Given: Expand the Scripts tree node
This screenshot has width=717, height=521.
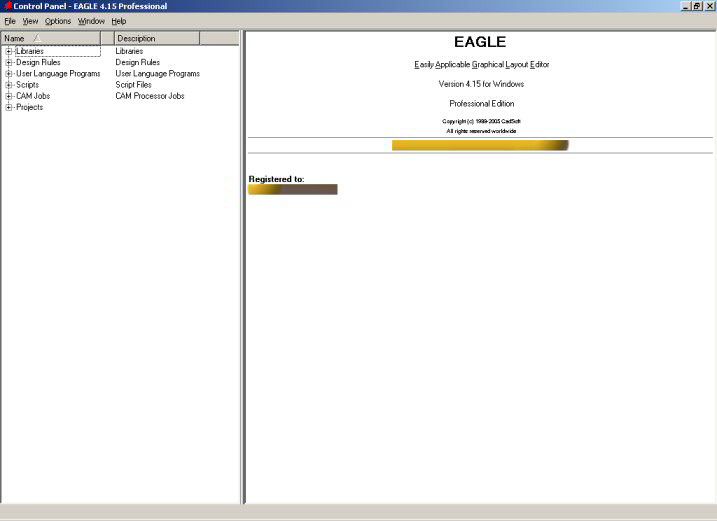Looking at the screenshot, I should click(x=9, y=85).
